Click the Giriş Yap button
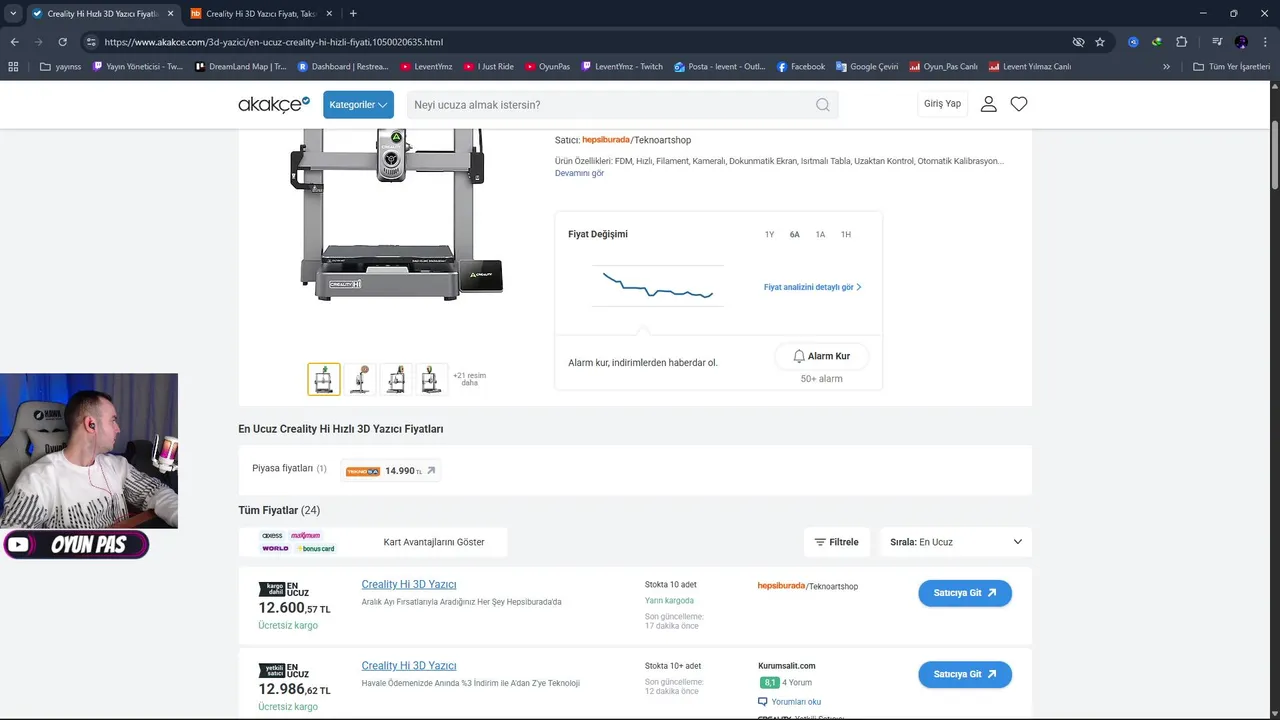This screenshot has height=720, width=1280. click(942, 104)
